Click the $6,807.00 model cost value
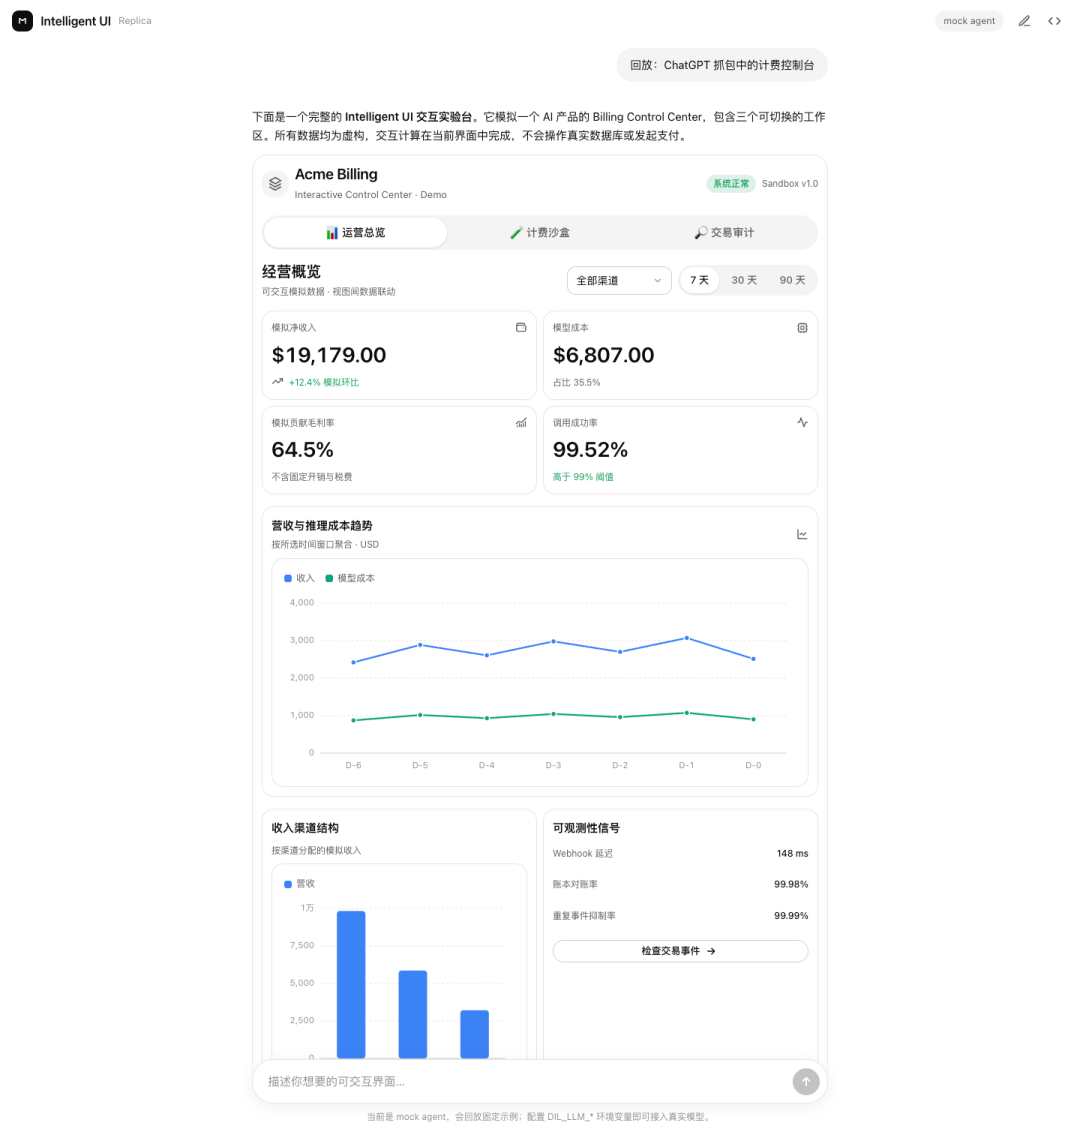 [603, 355]
